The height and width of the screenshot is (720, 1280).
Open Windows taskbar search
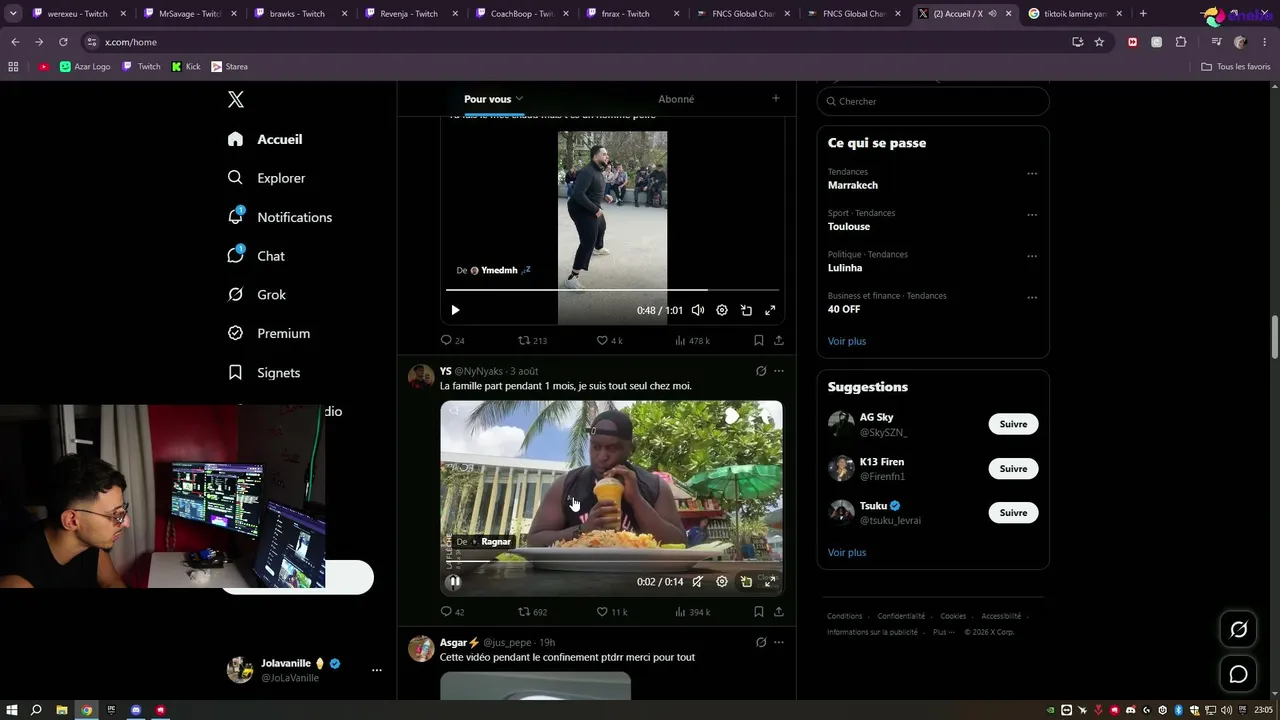(x=36, y=710)
